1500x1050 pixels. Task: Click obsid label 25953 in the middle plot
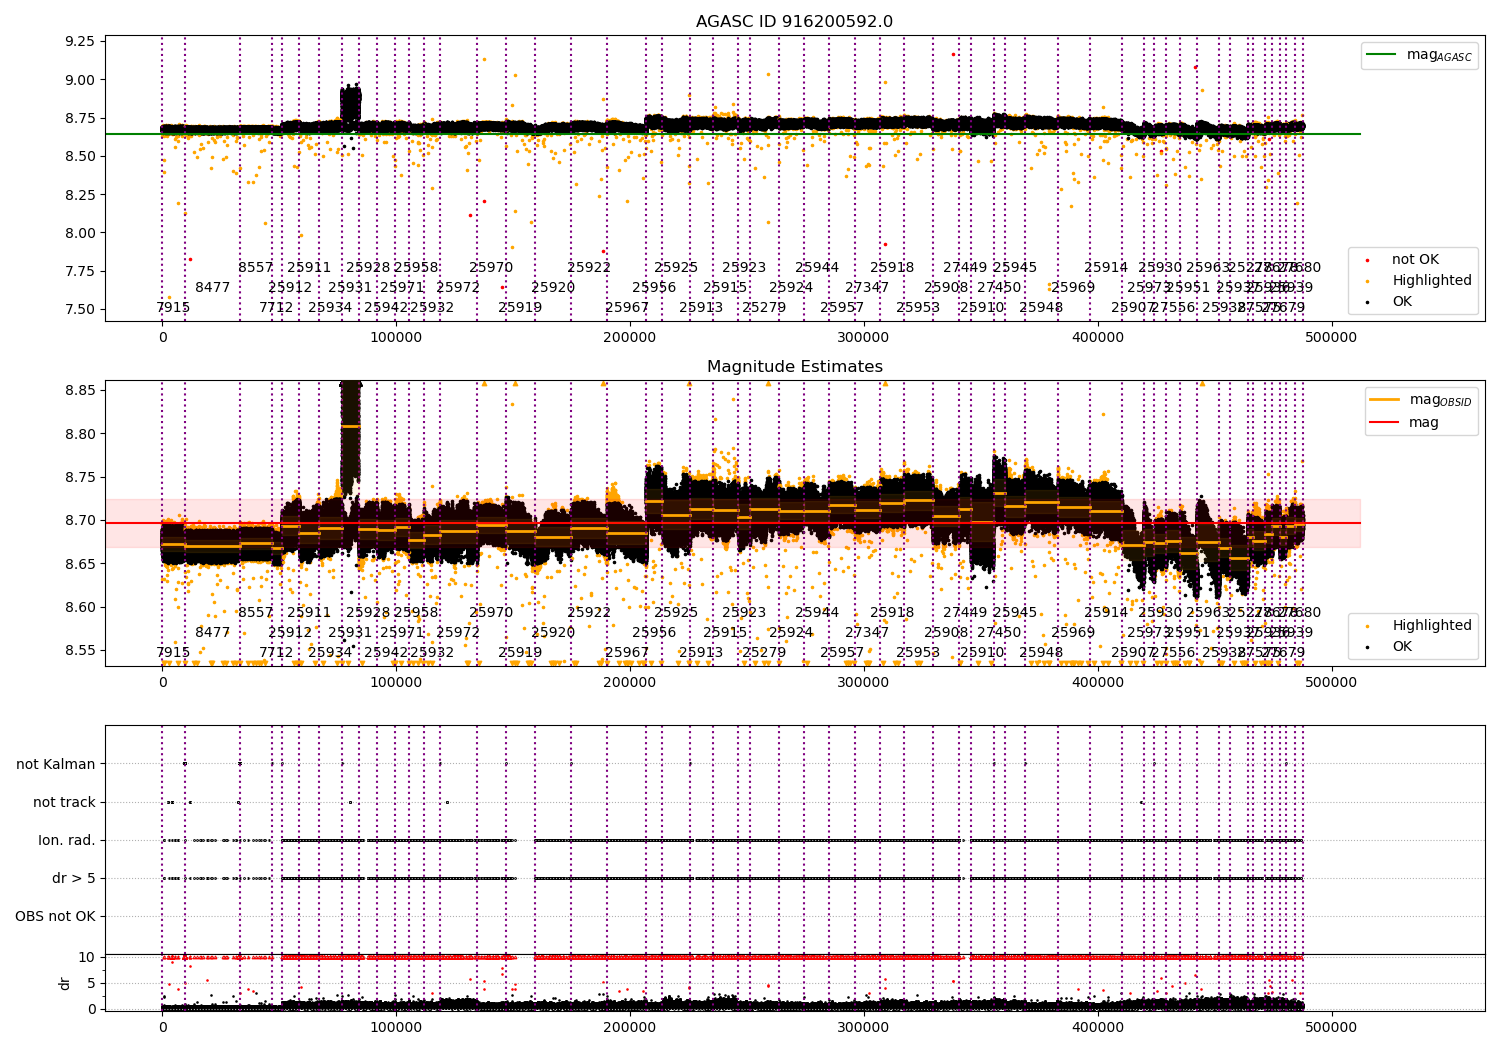(918, 653)
